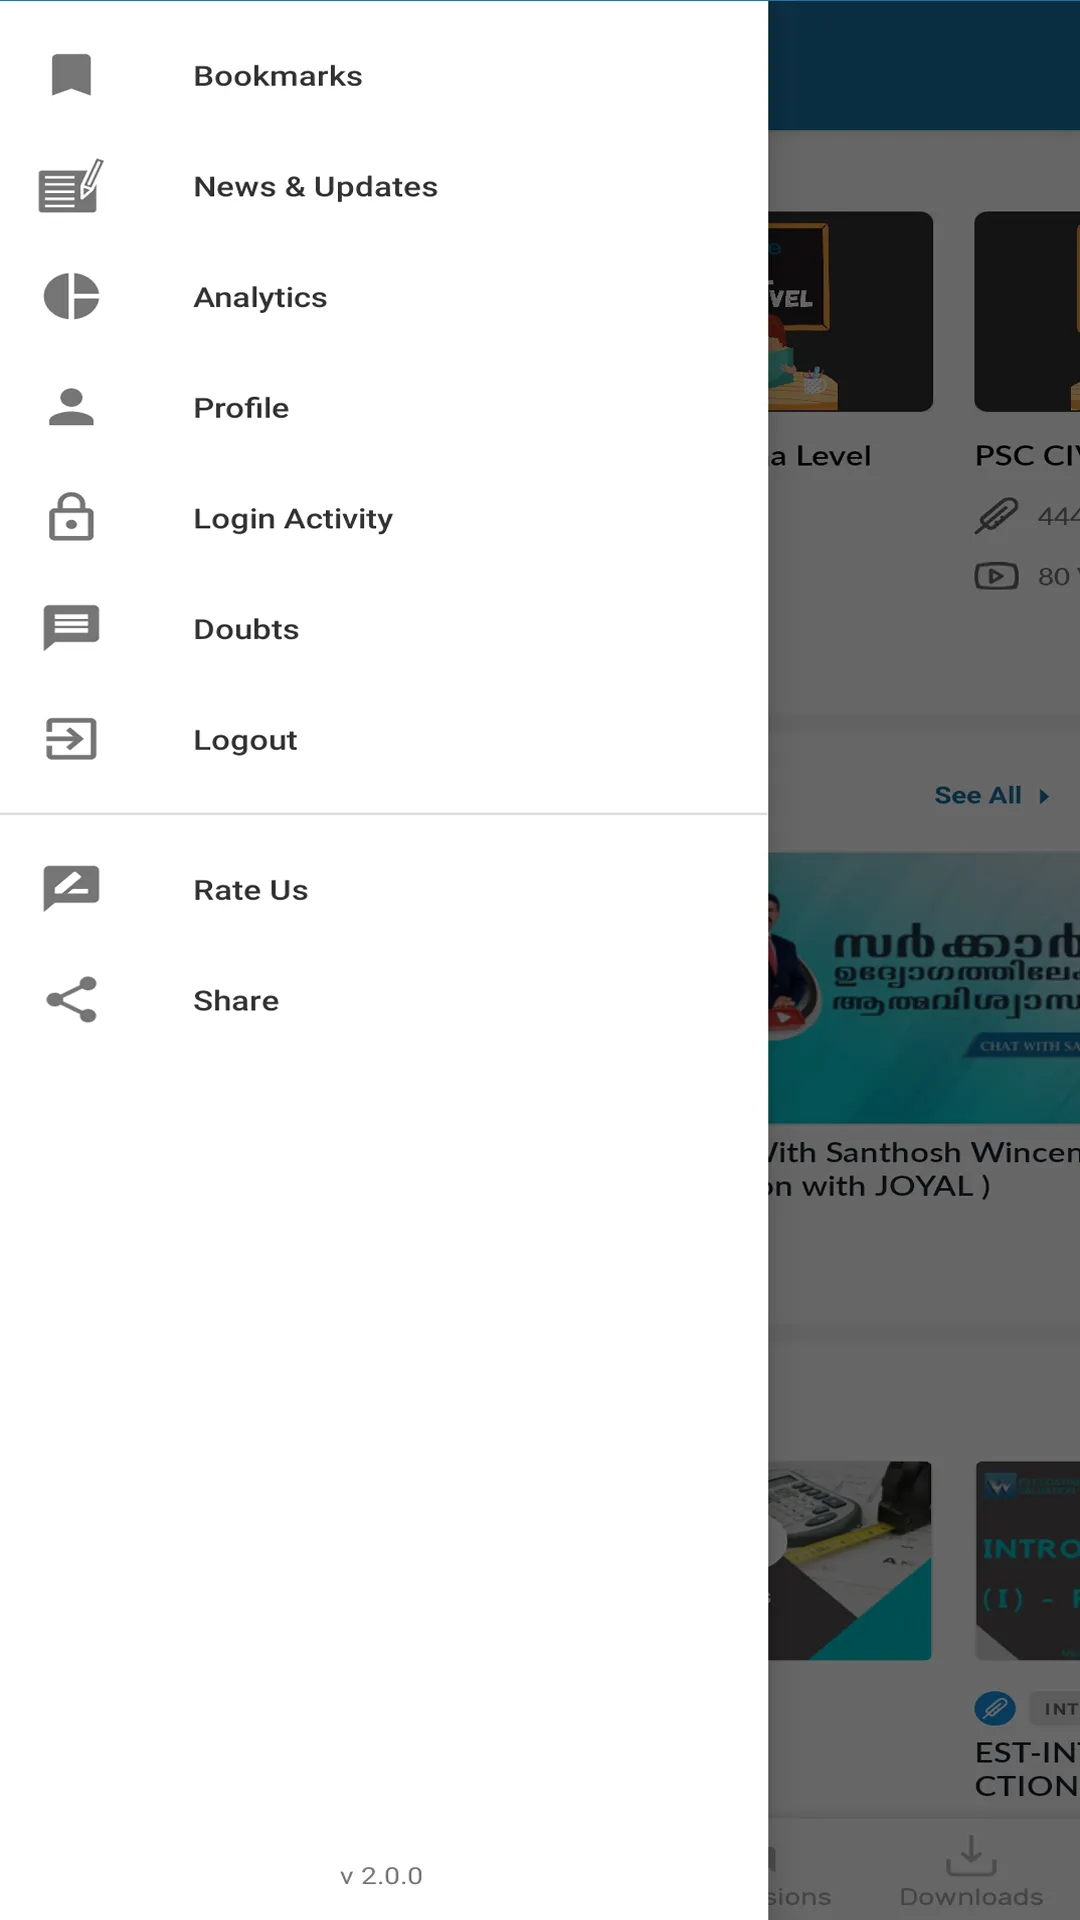Tap the Logout arrow icon

click(71, 739)
